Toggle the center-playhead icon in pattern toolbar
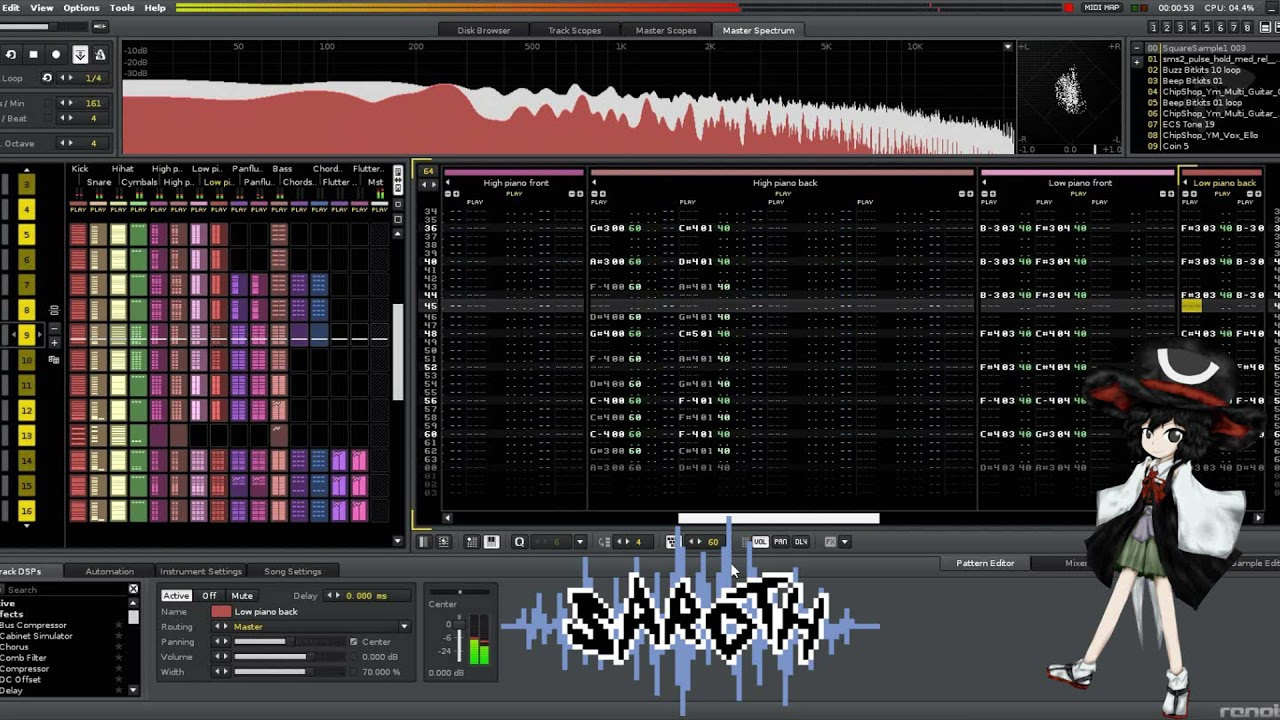Screen dimensions: 1280x720 (444, 542)
